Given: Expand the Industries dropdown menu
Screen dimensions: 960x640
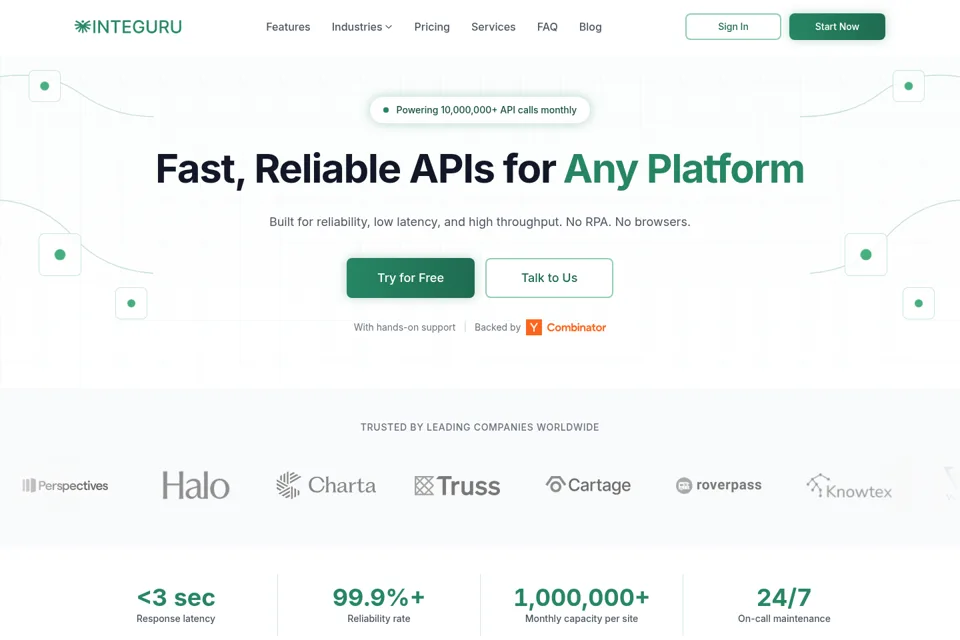Looking at the screenshot, I should 362,27.
